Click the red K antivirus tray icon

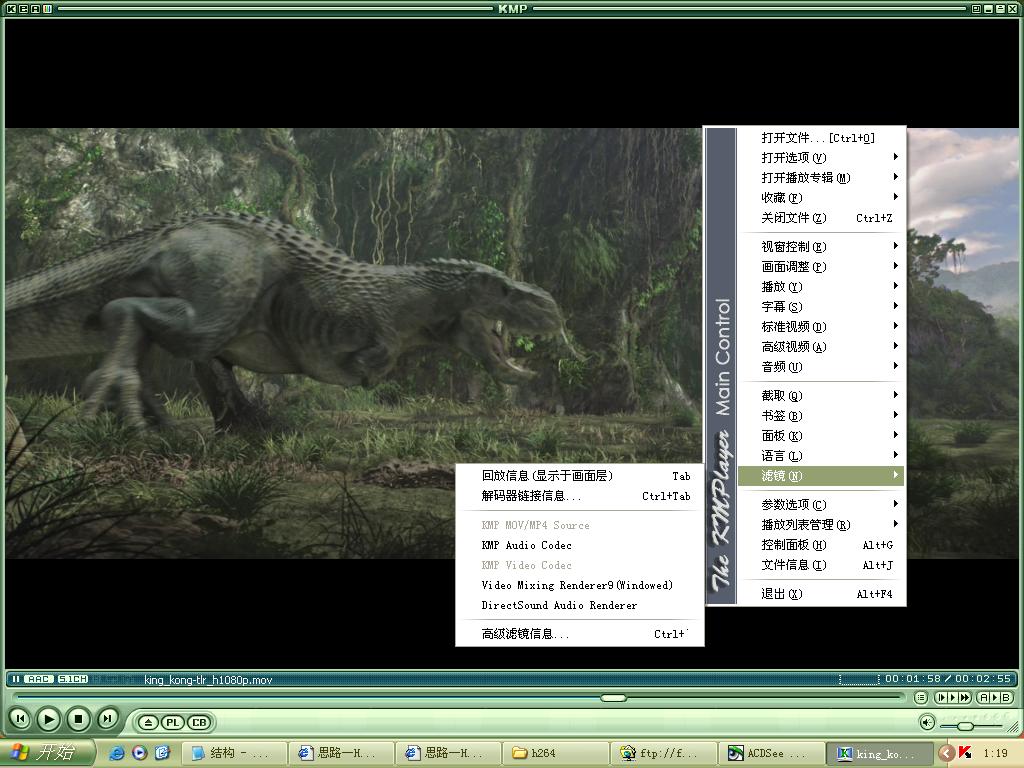point(965,754)
